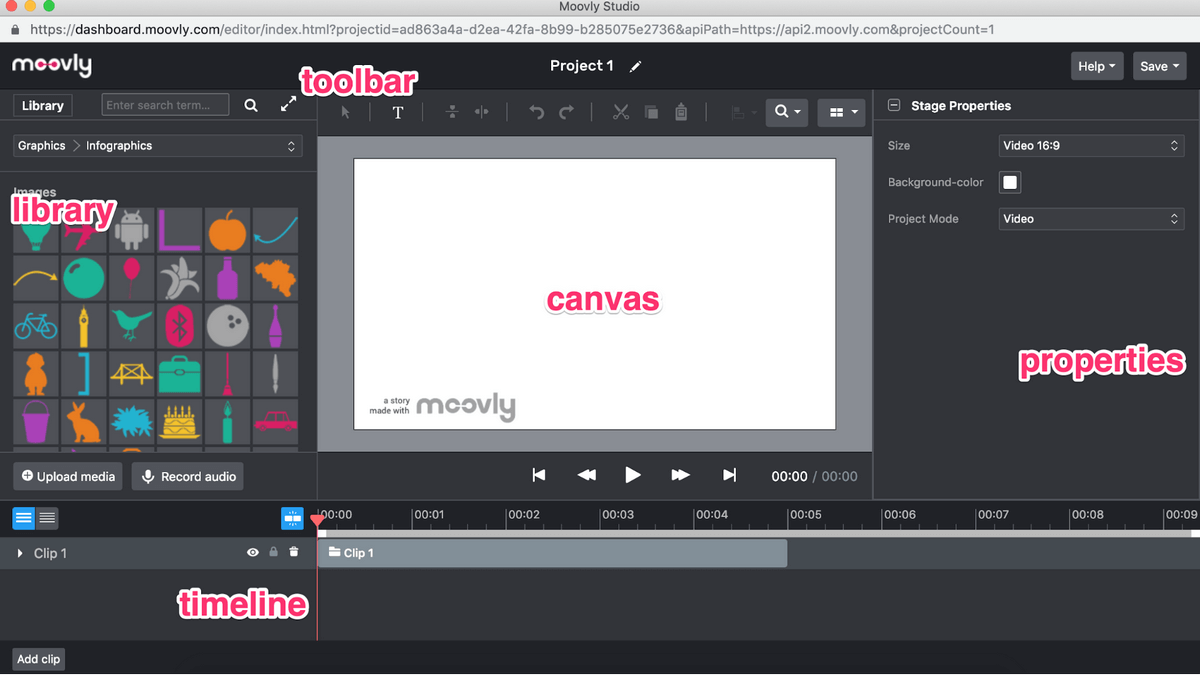This screenshot has height=675, width=1200.
Task: Open the Project Mode dropdown
Action: [x=1092, y=219]
